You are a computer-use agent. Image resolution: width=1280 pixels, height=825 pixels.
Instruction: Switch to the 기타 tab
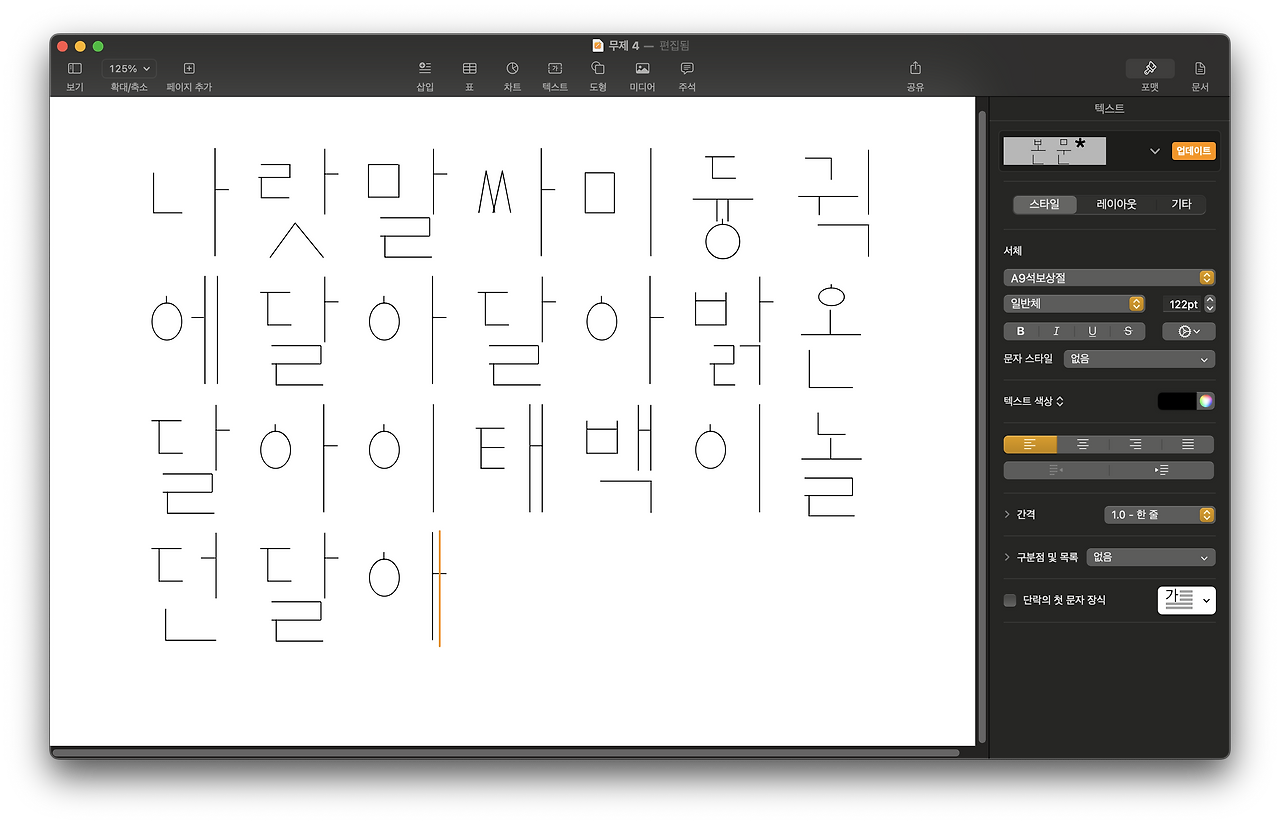point(1180,204)
